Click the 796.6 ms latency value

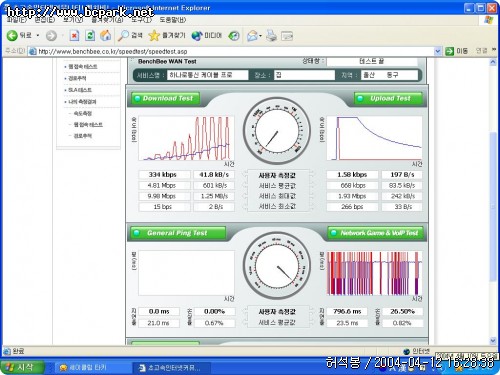(347, 311)
